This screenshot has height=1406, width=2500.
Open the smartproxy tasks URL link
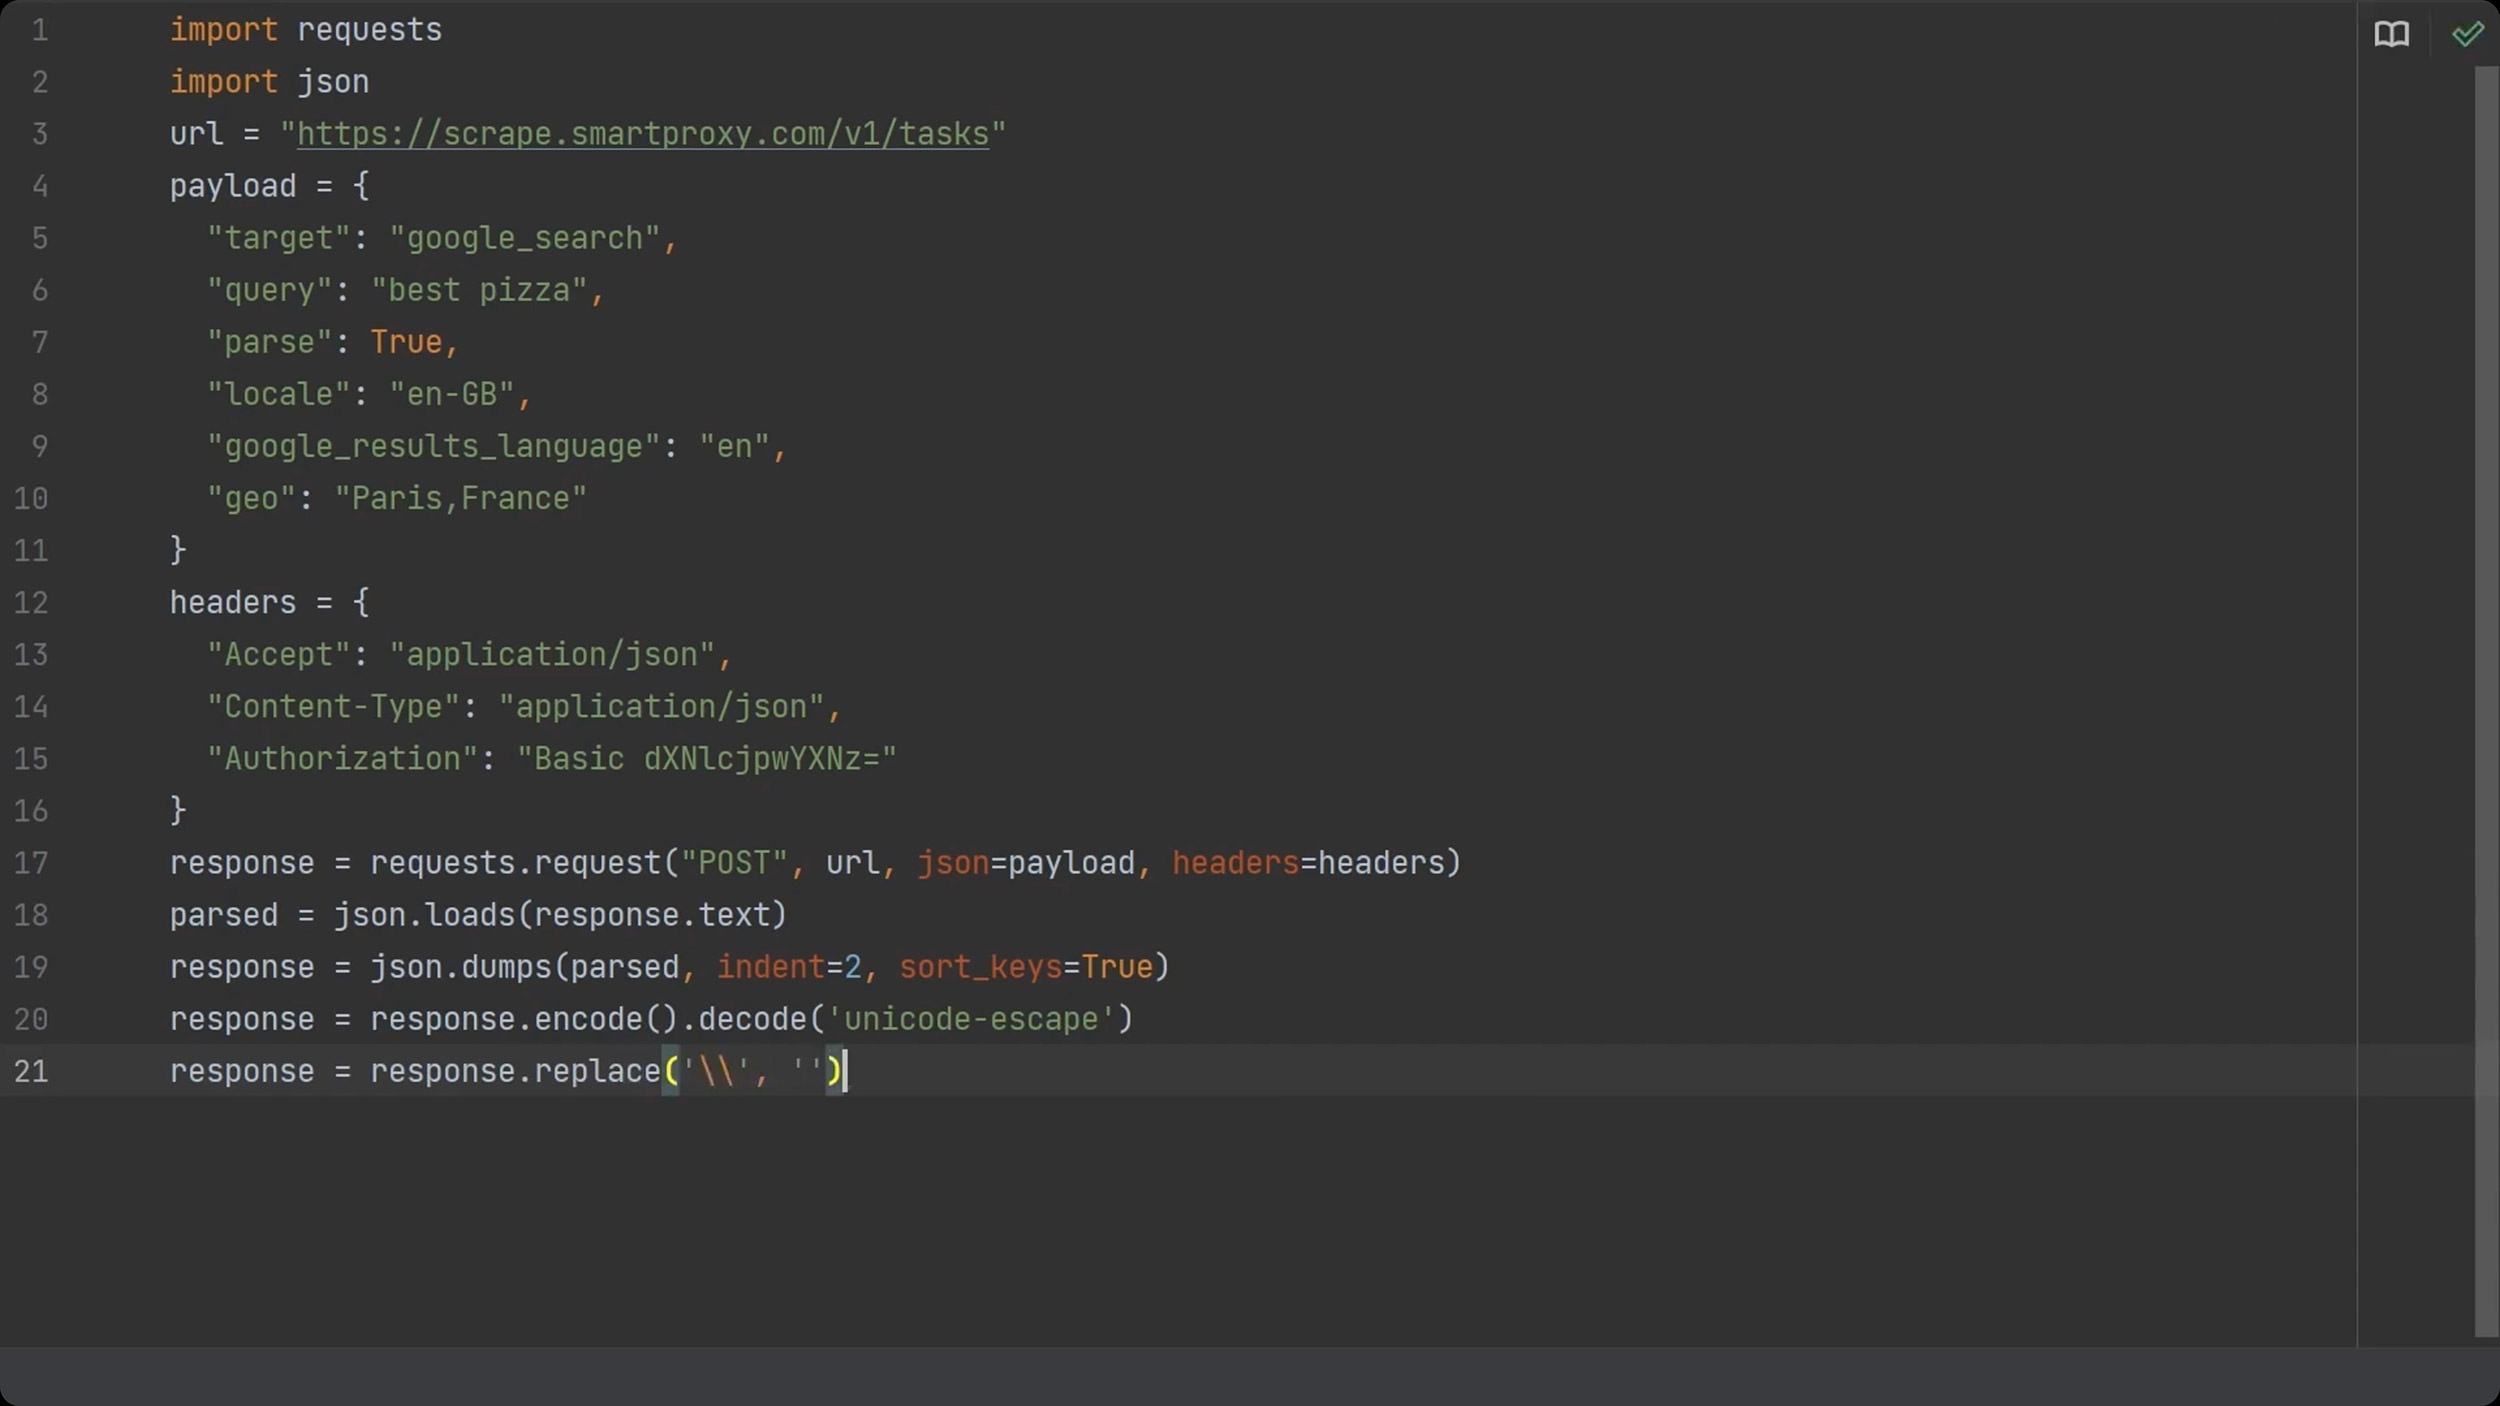pos(642,134)
